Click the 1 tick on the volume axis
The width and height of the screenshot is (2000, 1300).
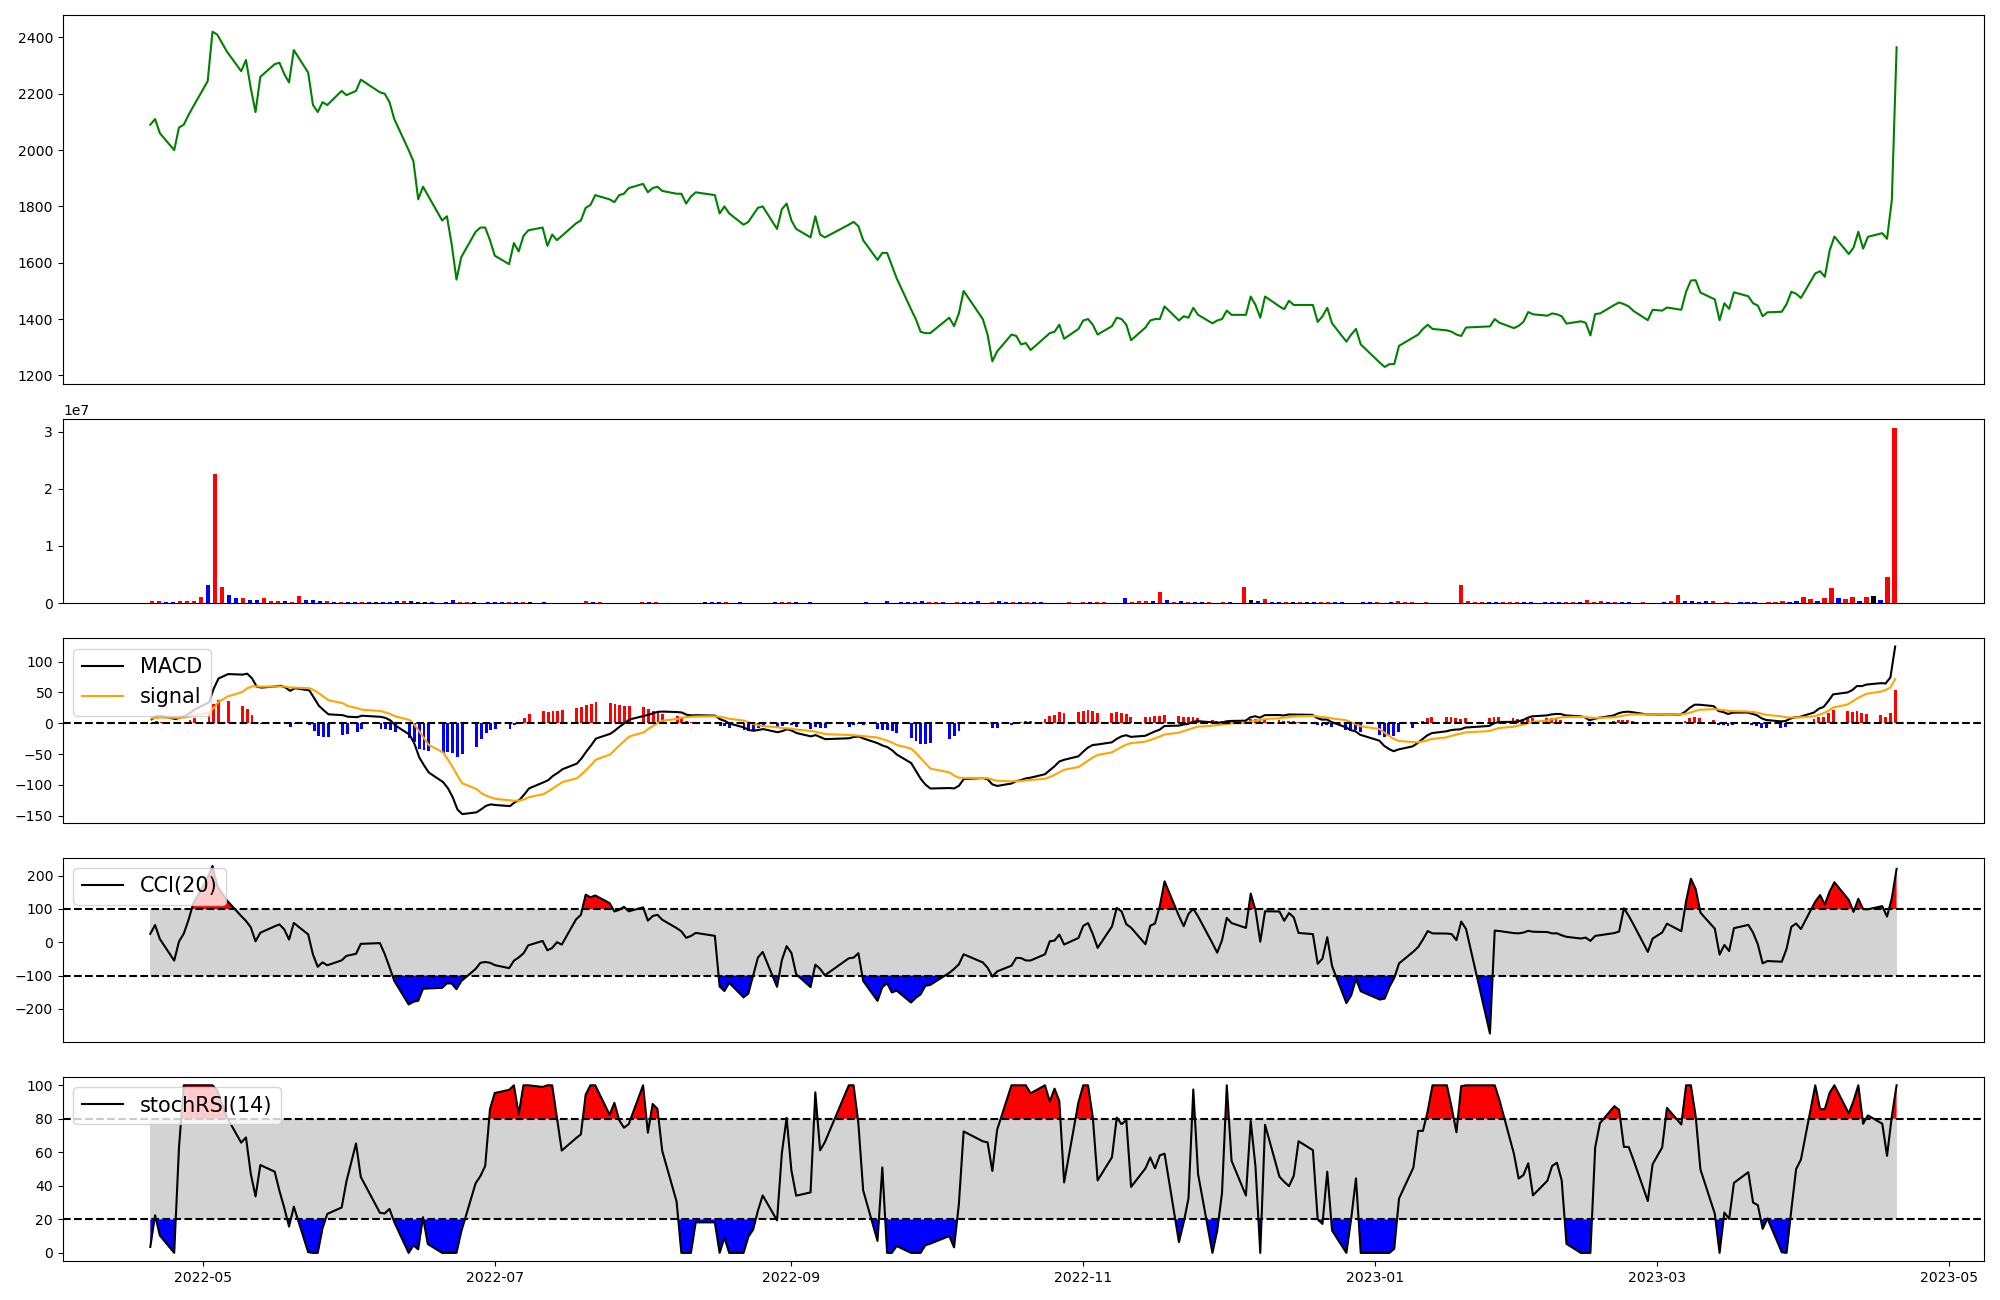(48, 547)
